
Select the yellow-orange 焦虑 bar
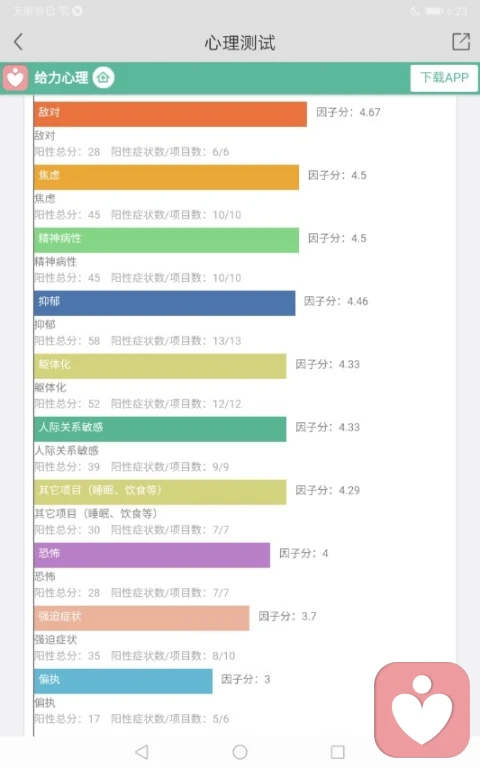167,177
